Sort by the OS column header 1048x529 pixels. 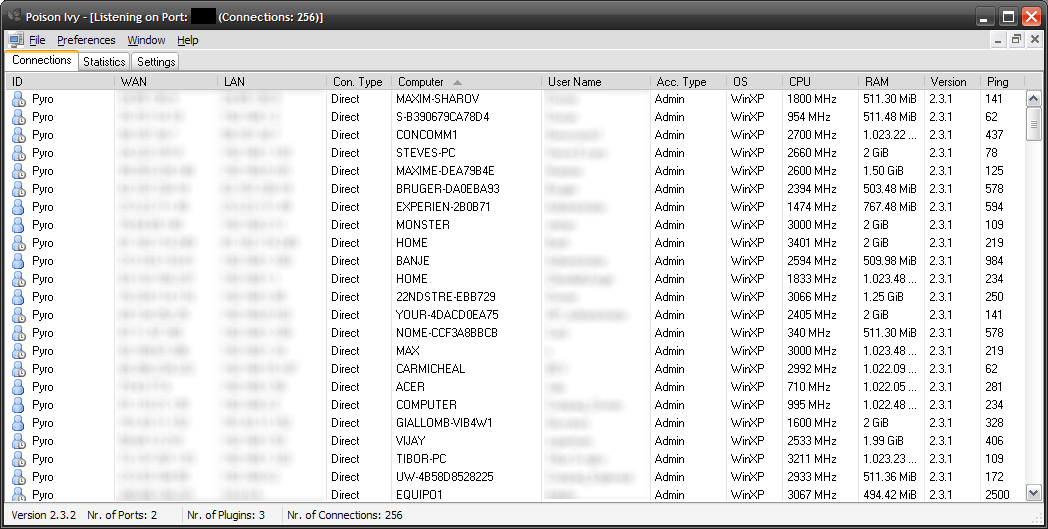(754, 82)
